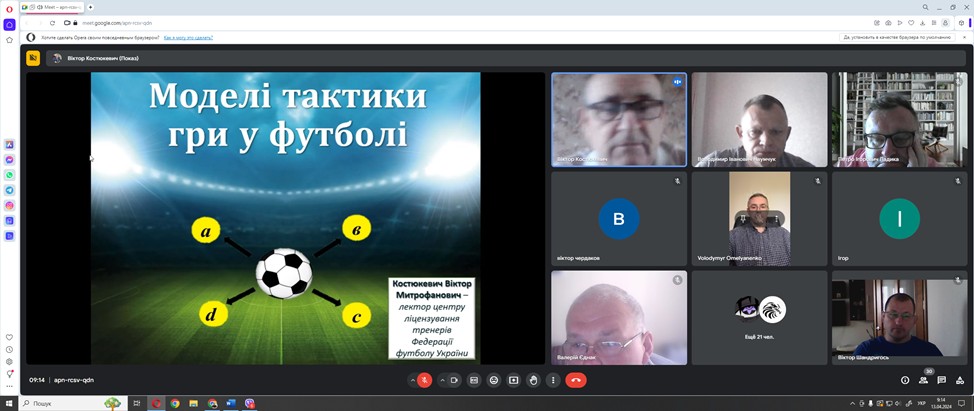Viewport: 974px width, 411px height.
Task: Click the Windows taskbar search box 'Пошук'
Action: [71, 404]
